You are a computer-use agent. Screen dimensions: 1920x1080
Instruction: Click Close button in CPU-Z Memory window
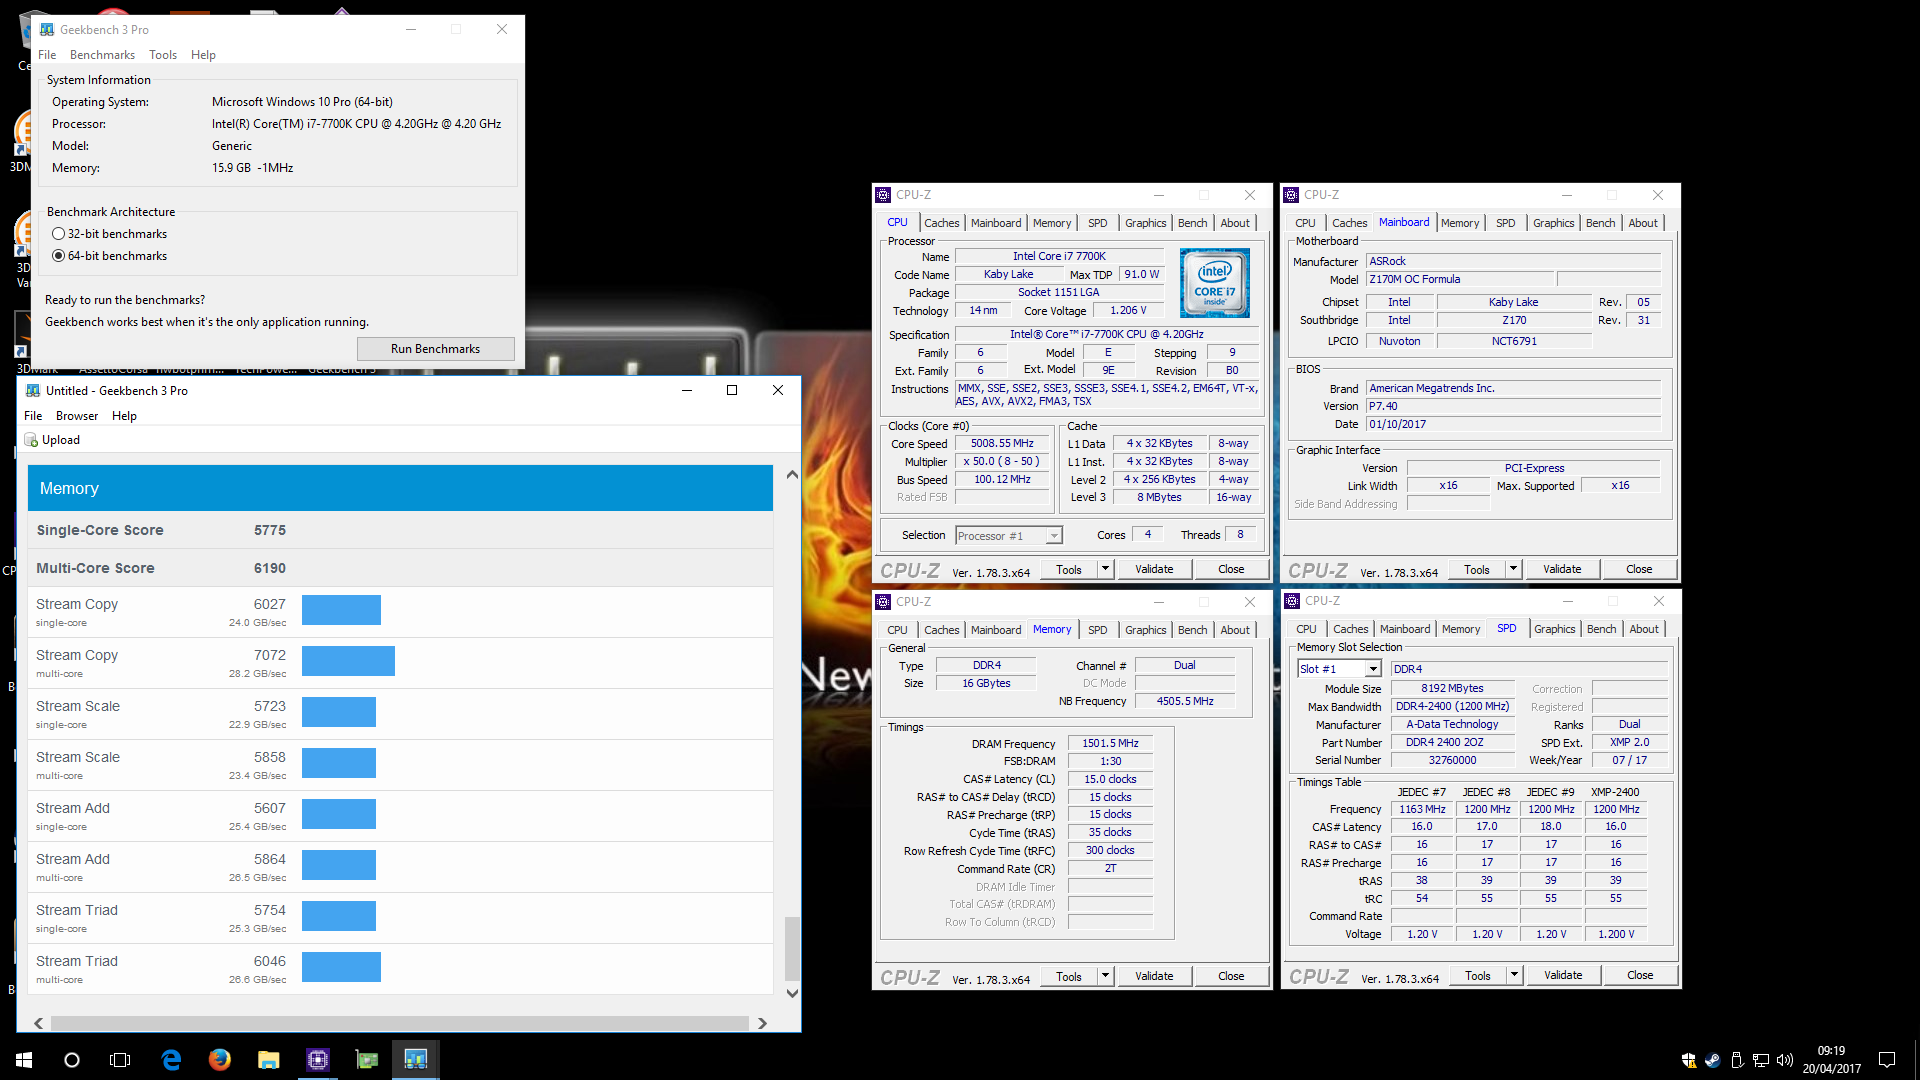(x=1231, y=976)
